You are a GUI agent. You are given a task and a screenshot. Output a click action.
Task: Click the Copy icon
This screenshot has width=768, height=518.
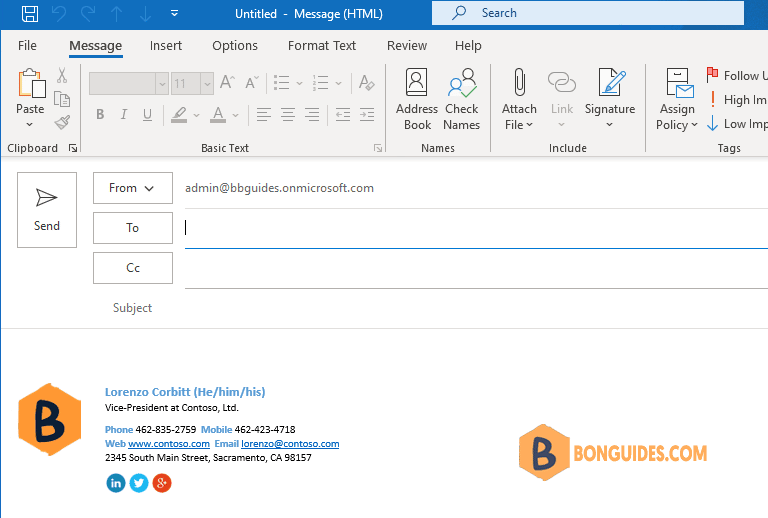click(x=62, y=99)
